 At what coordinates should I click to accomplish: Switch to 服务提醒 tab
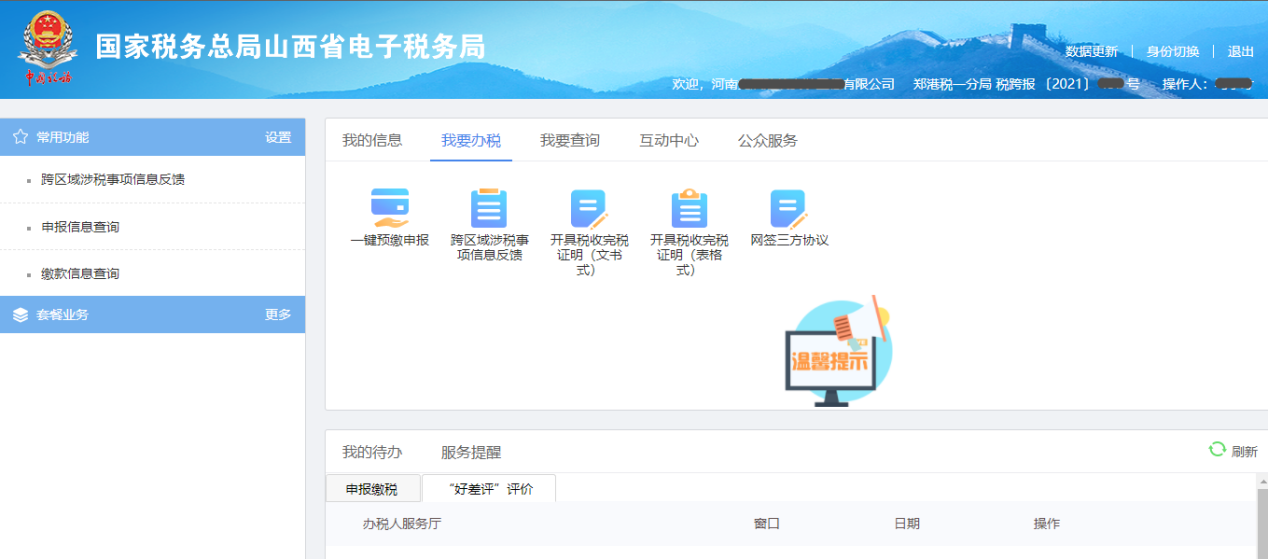tap(471, 452)
